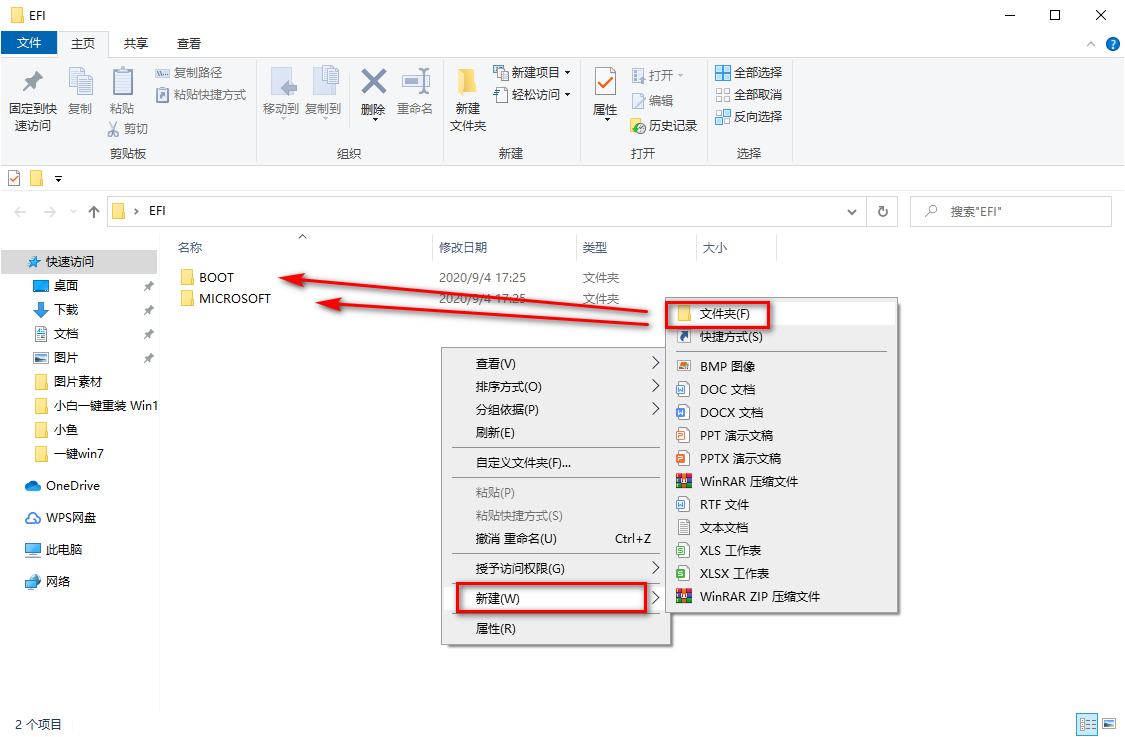Click quick access toolbar properties icon
Screen dimensions: 1125x737
14,178
